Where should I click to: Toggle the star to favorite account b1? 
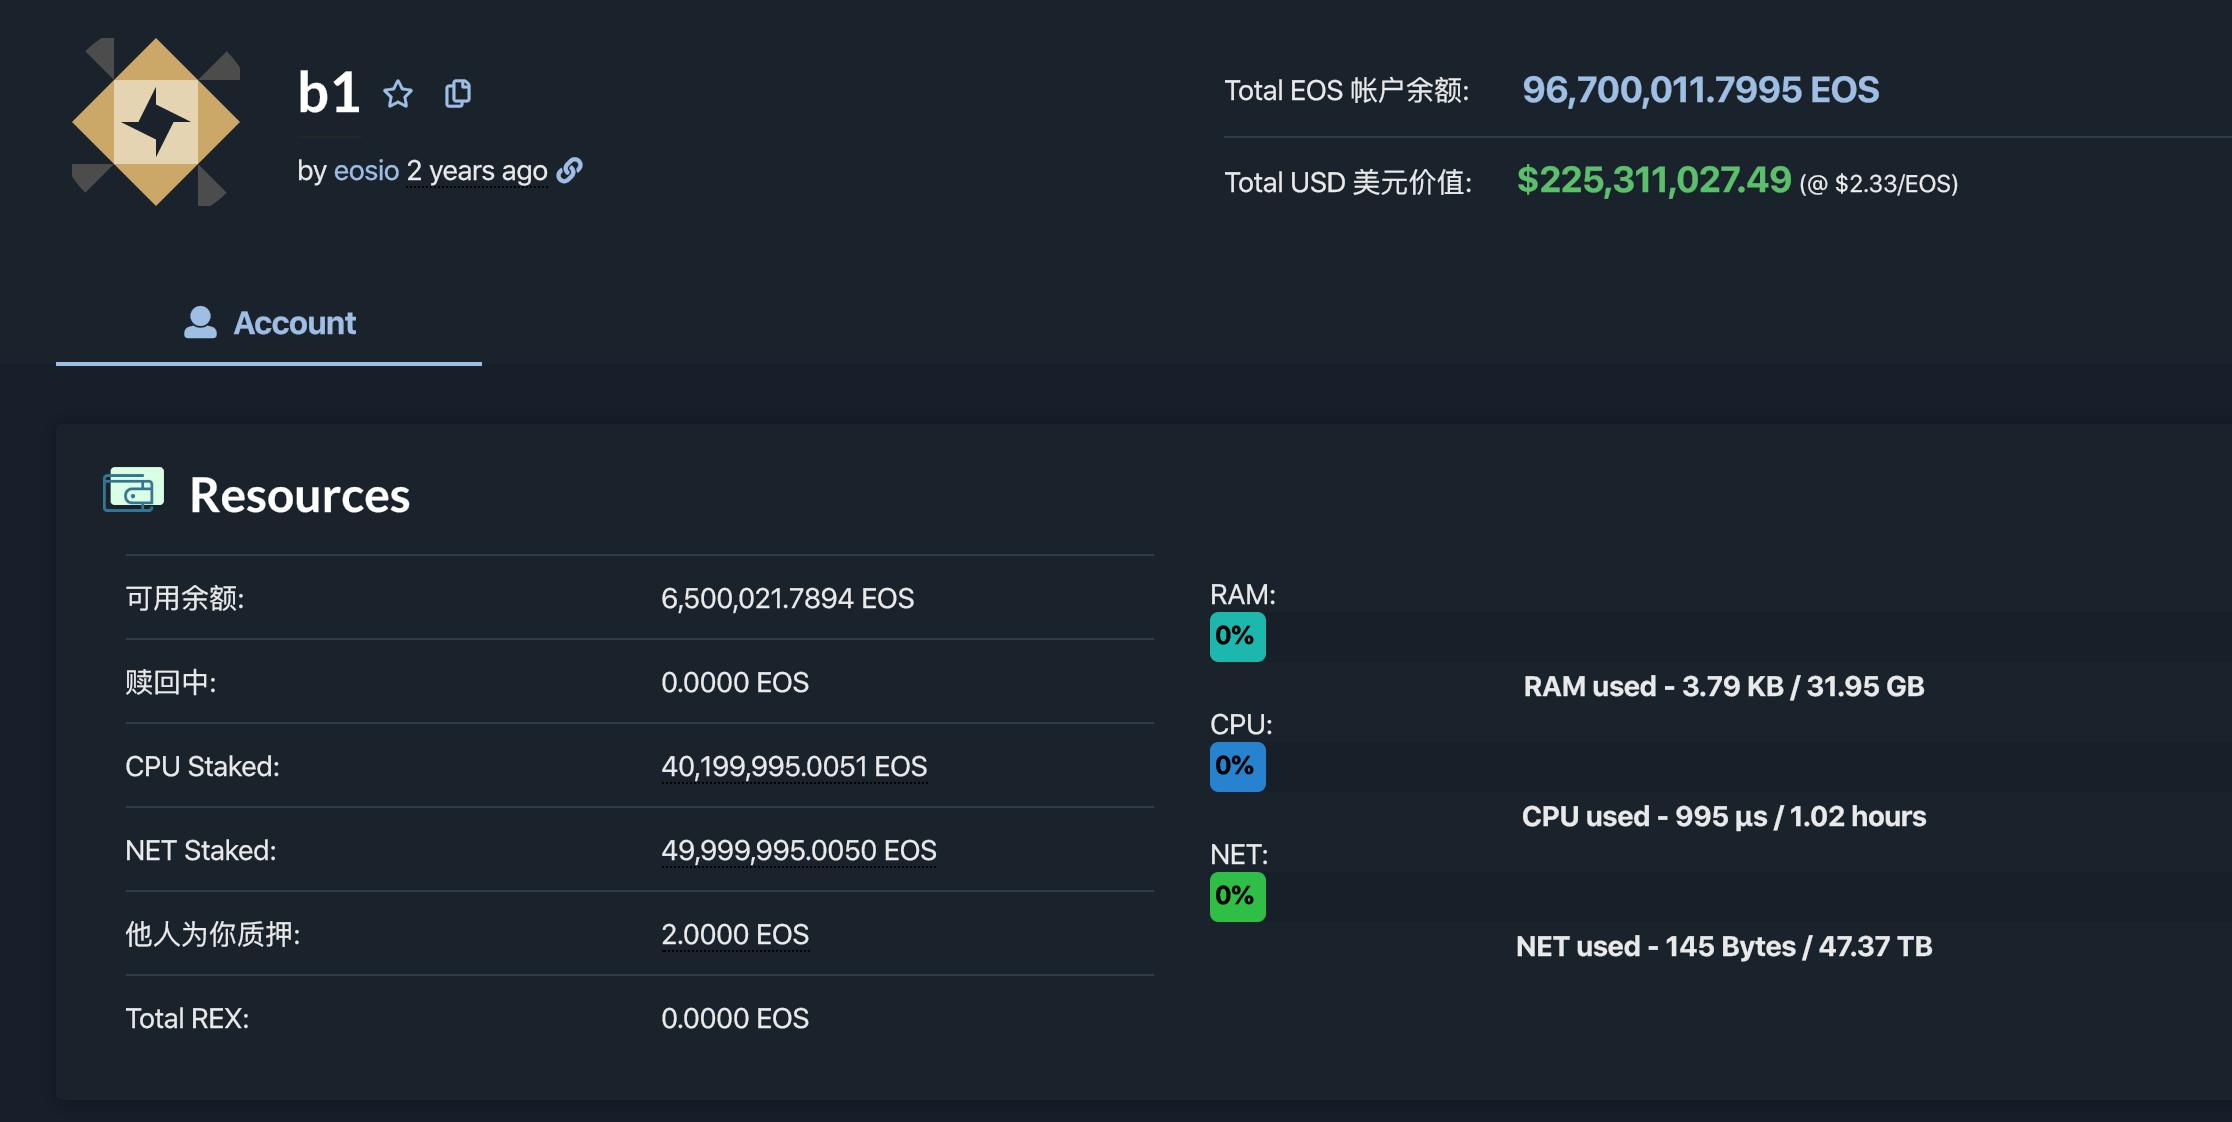tap(398, 94)
